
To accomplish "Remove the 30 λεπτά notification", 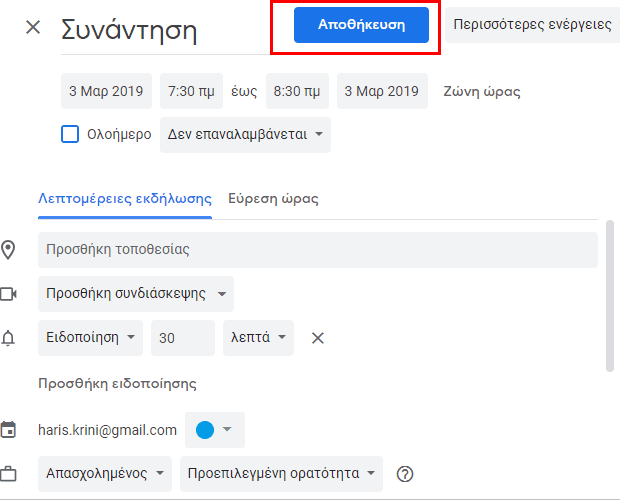I will (x=318, y=338).
